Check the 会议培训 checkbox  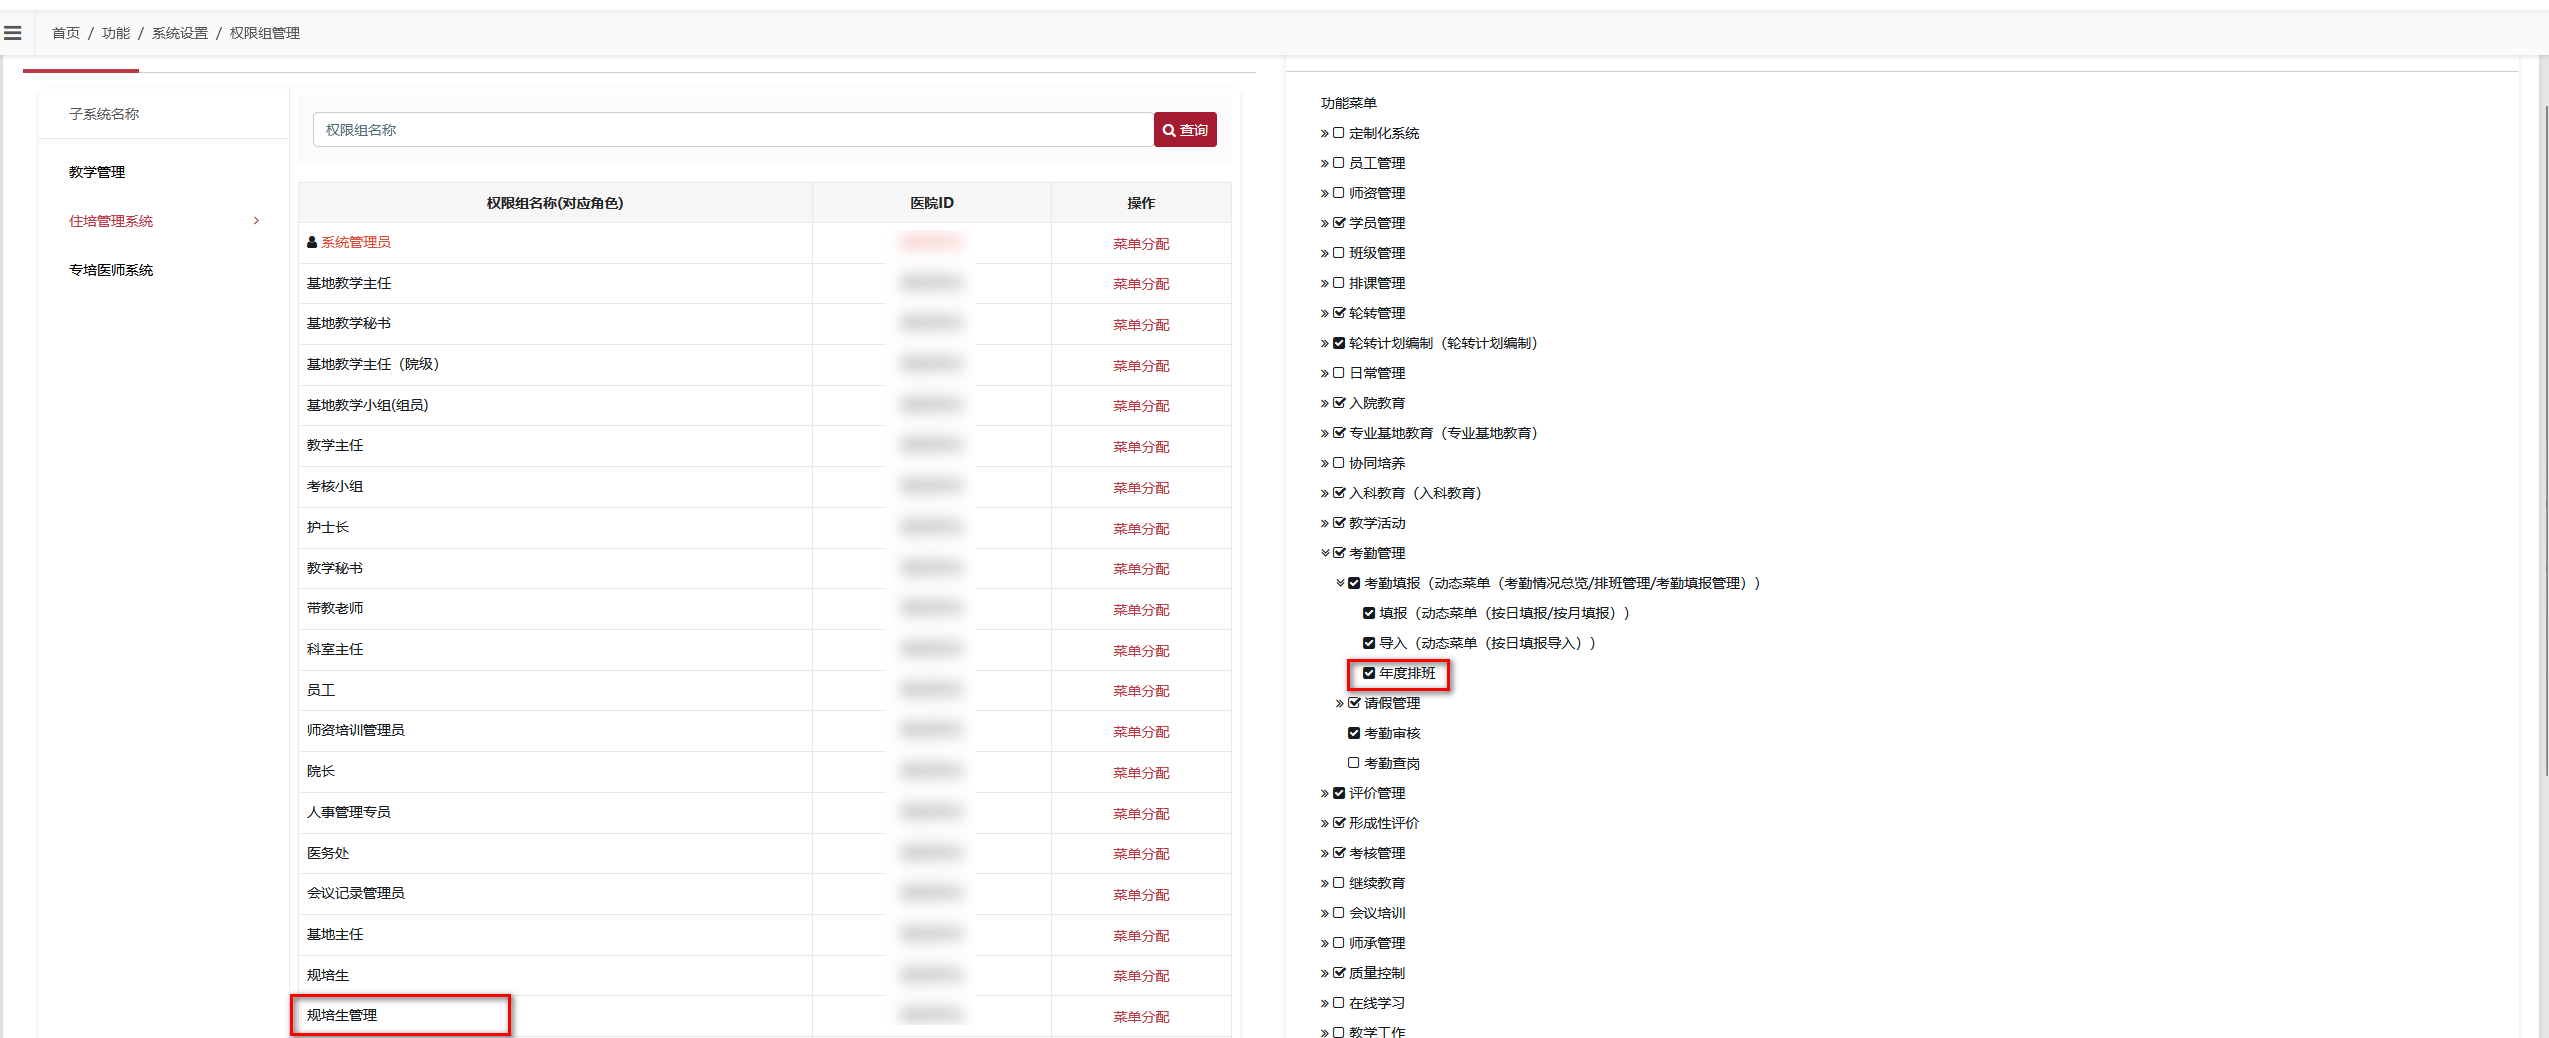pos(1339,913)
